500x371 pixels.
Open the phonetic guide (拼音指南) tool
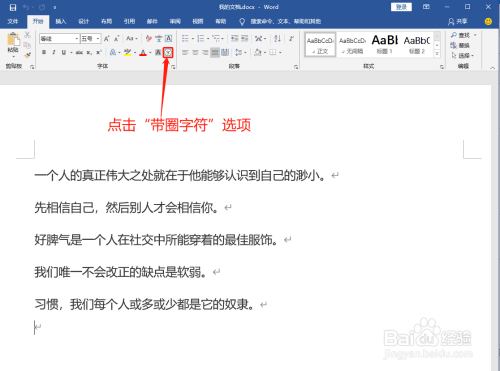[159, 39]
